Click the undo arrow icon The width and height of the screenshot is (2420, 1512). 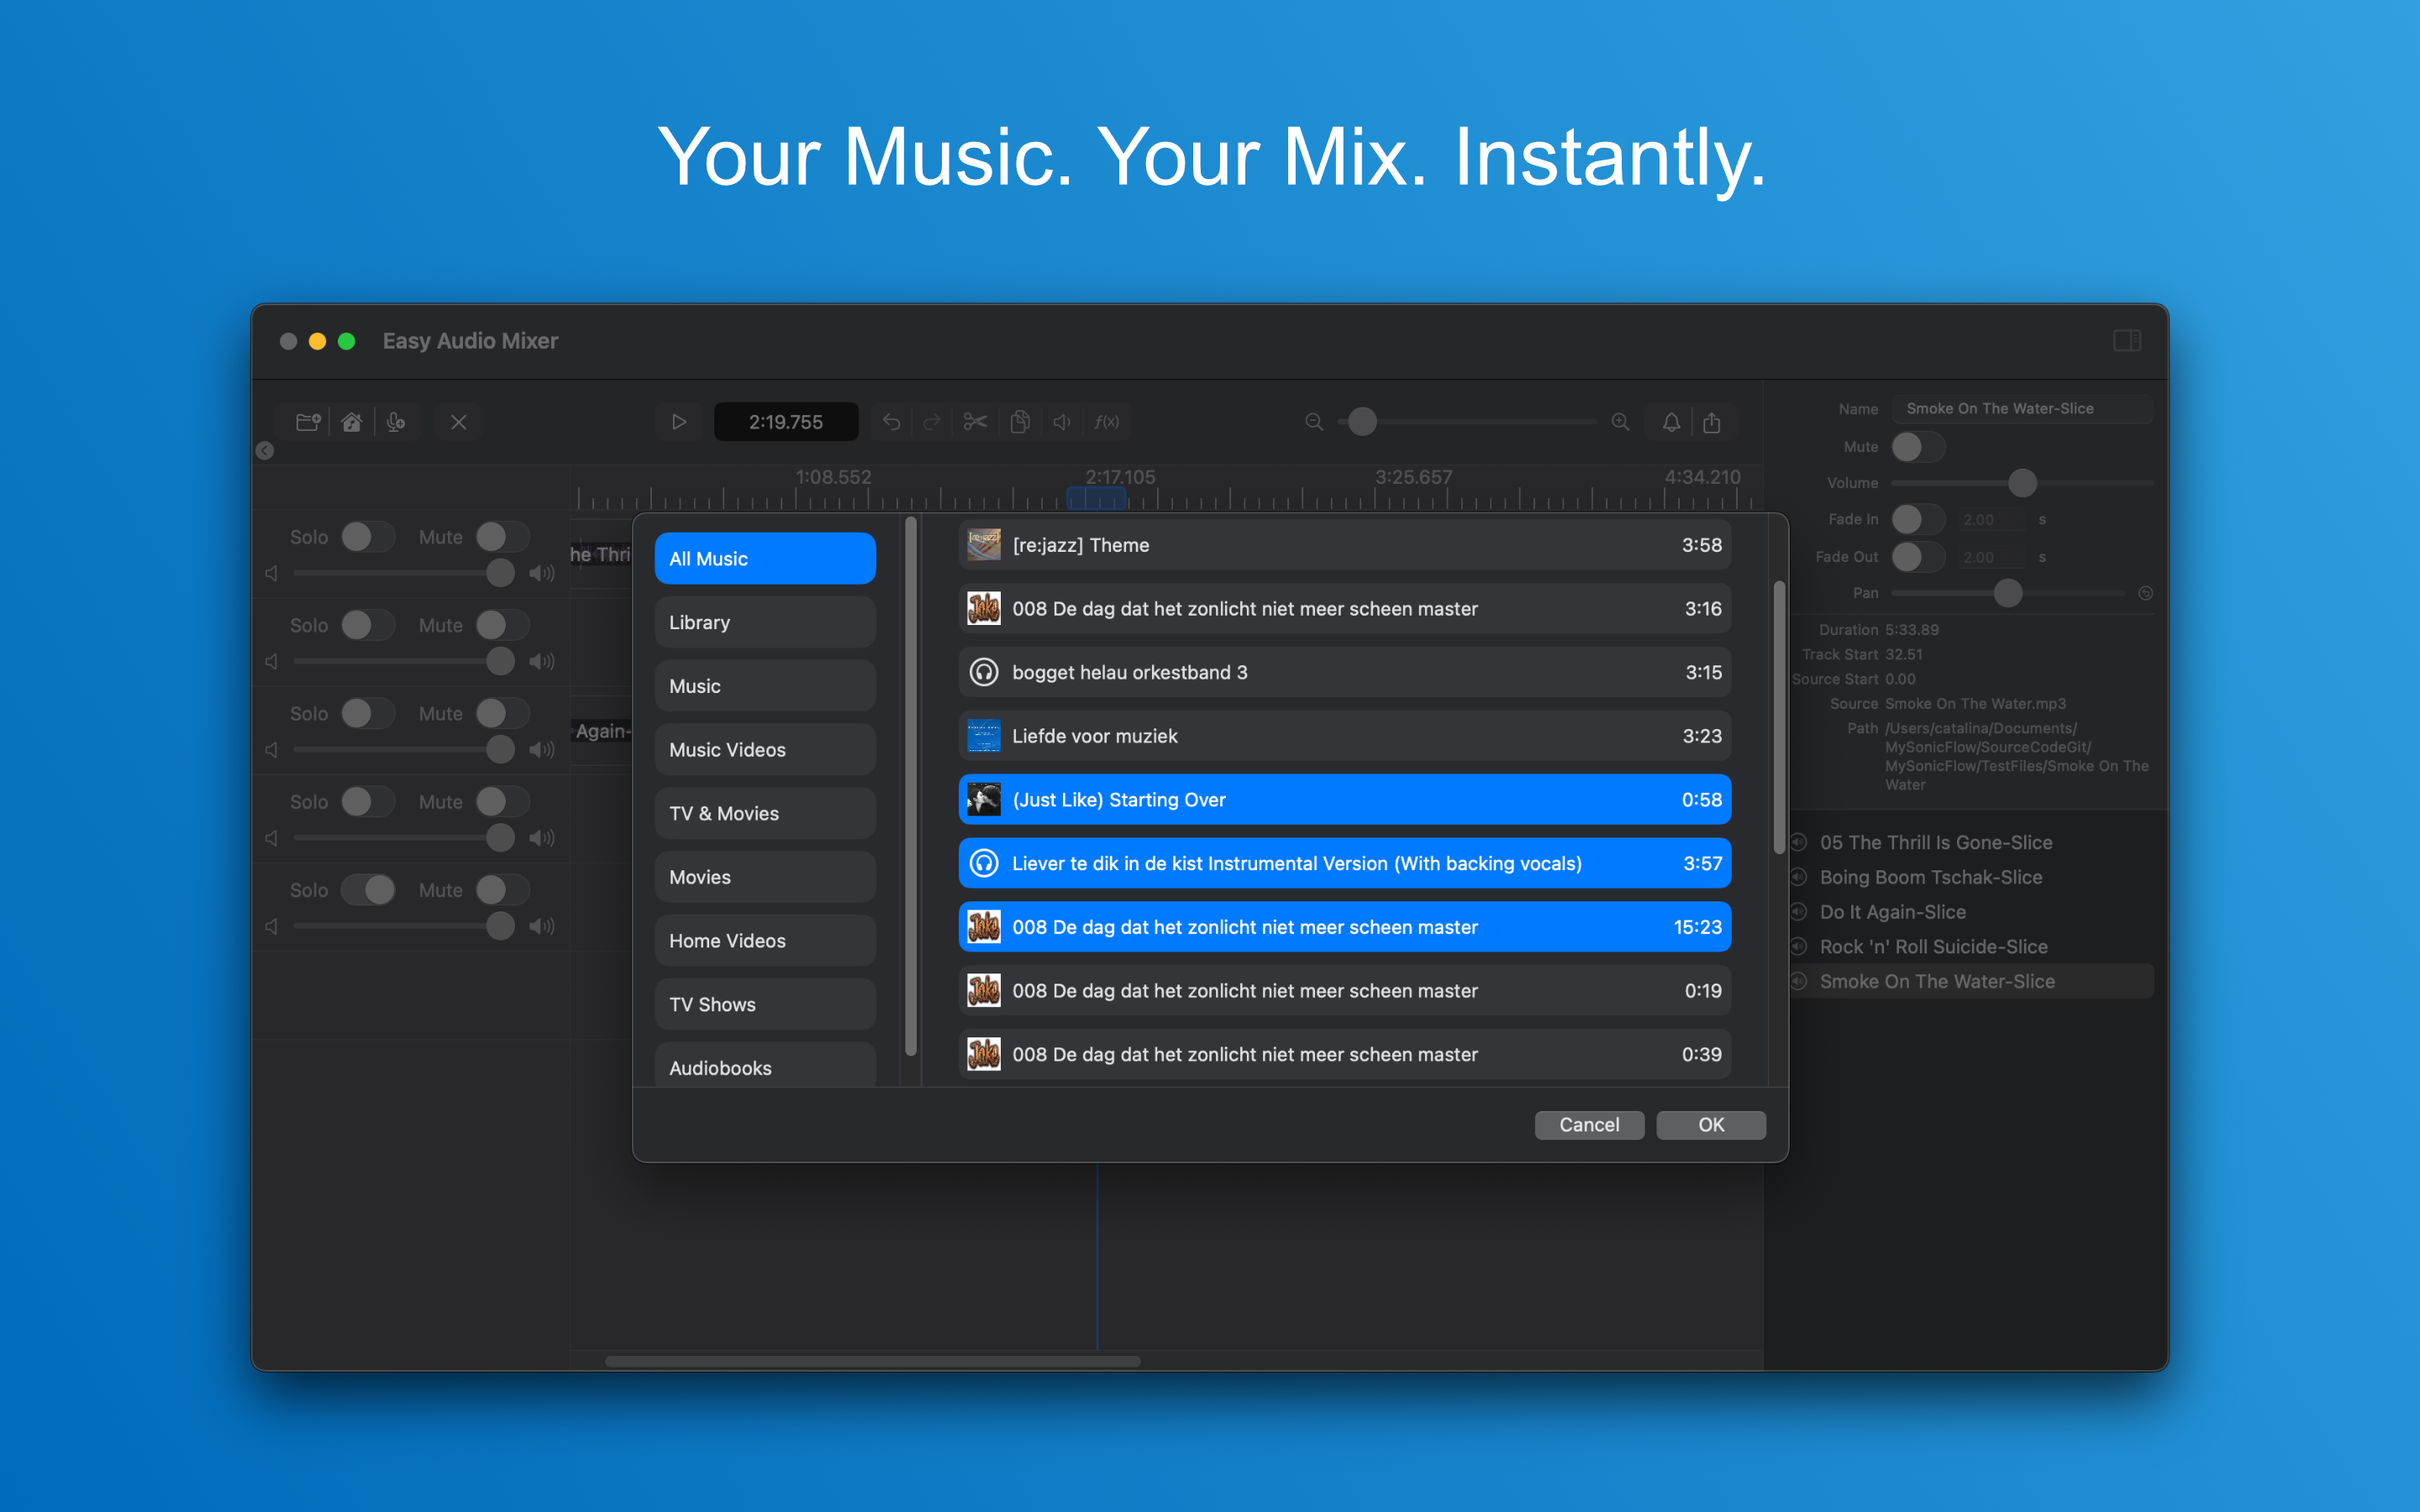pyautogui.click(x=891, y=422)
